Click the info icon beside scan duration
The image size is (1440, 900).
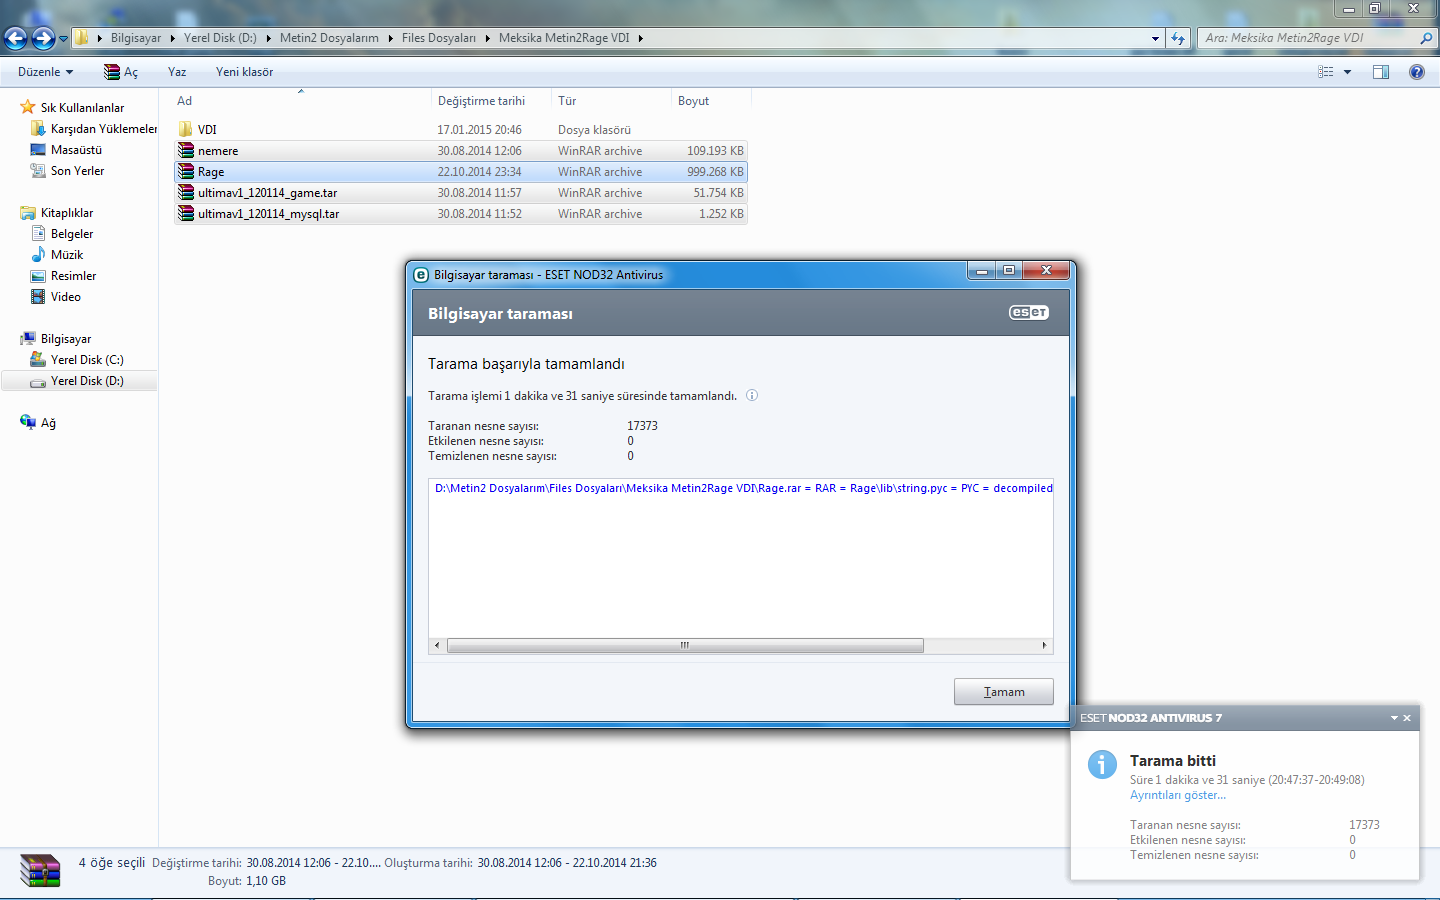(x=752, y=395)
